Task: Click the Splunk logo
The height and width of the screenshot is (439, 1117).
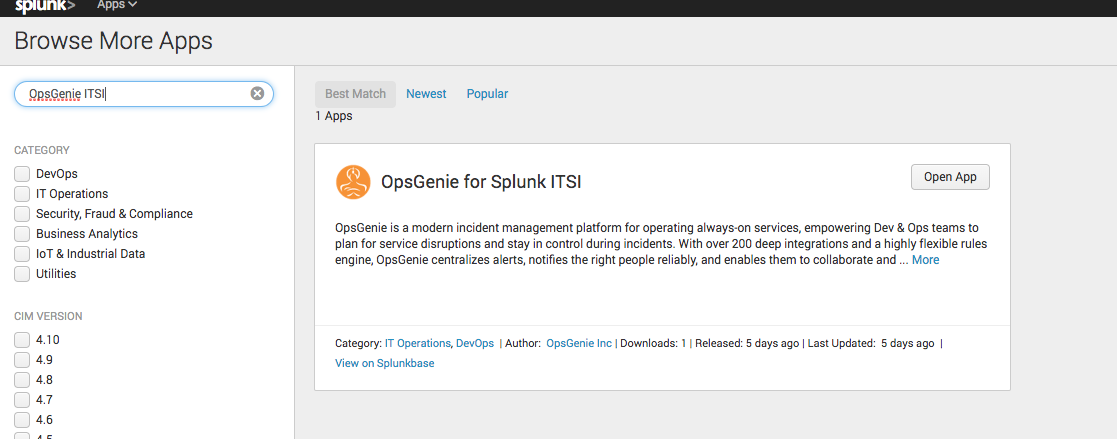Action: pos(45,6)
